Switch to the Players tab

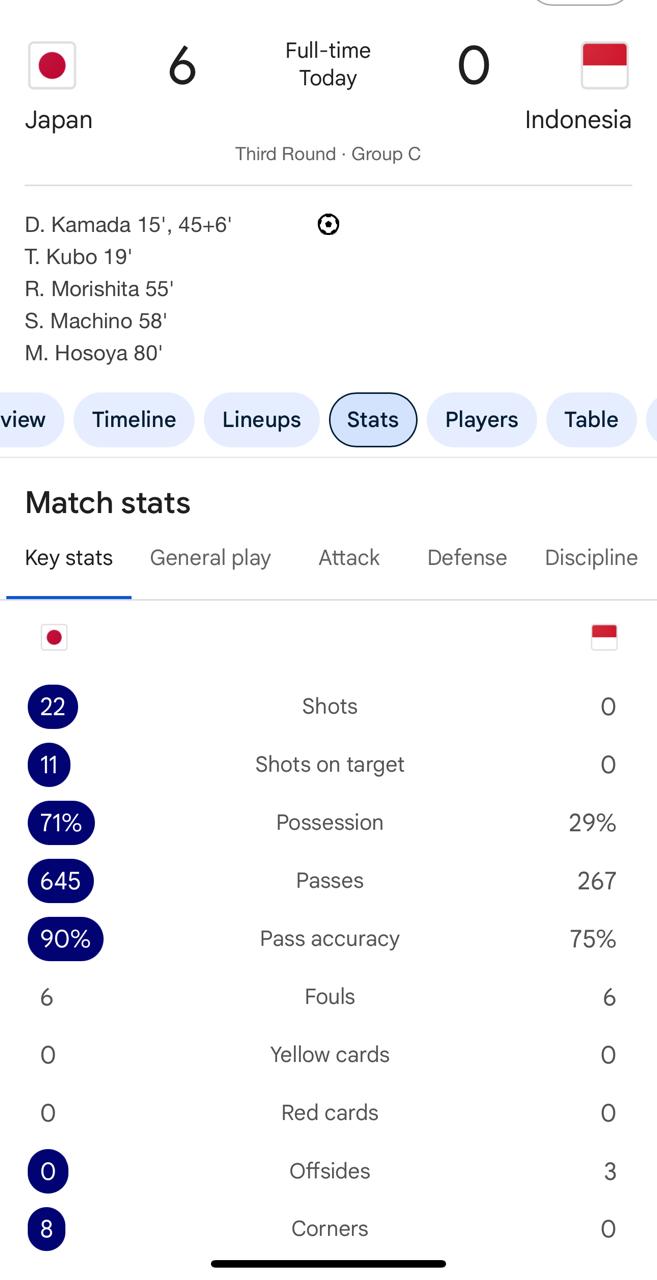482,420
